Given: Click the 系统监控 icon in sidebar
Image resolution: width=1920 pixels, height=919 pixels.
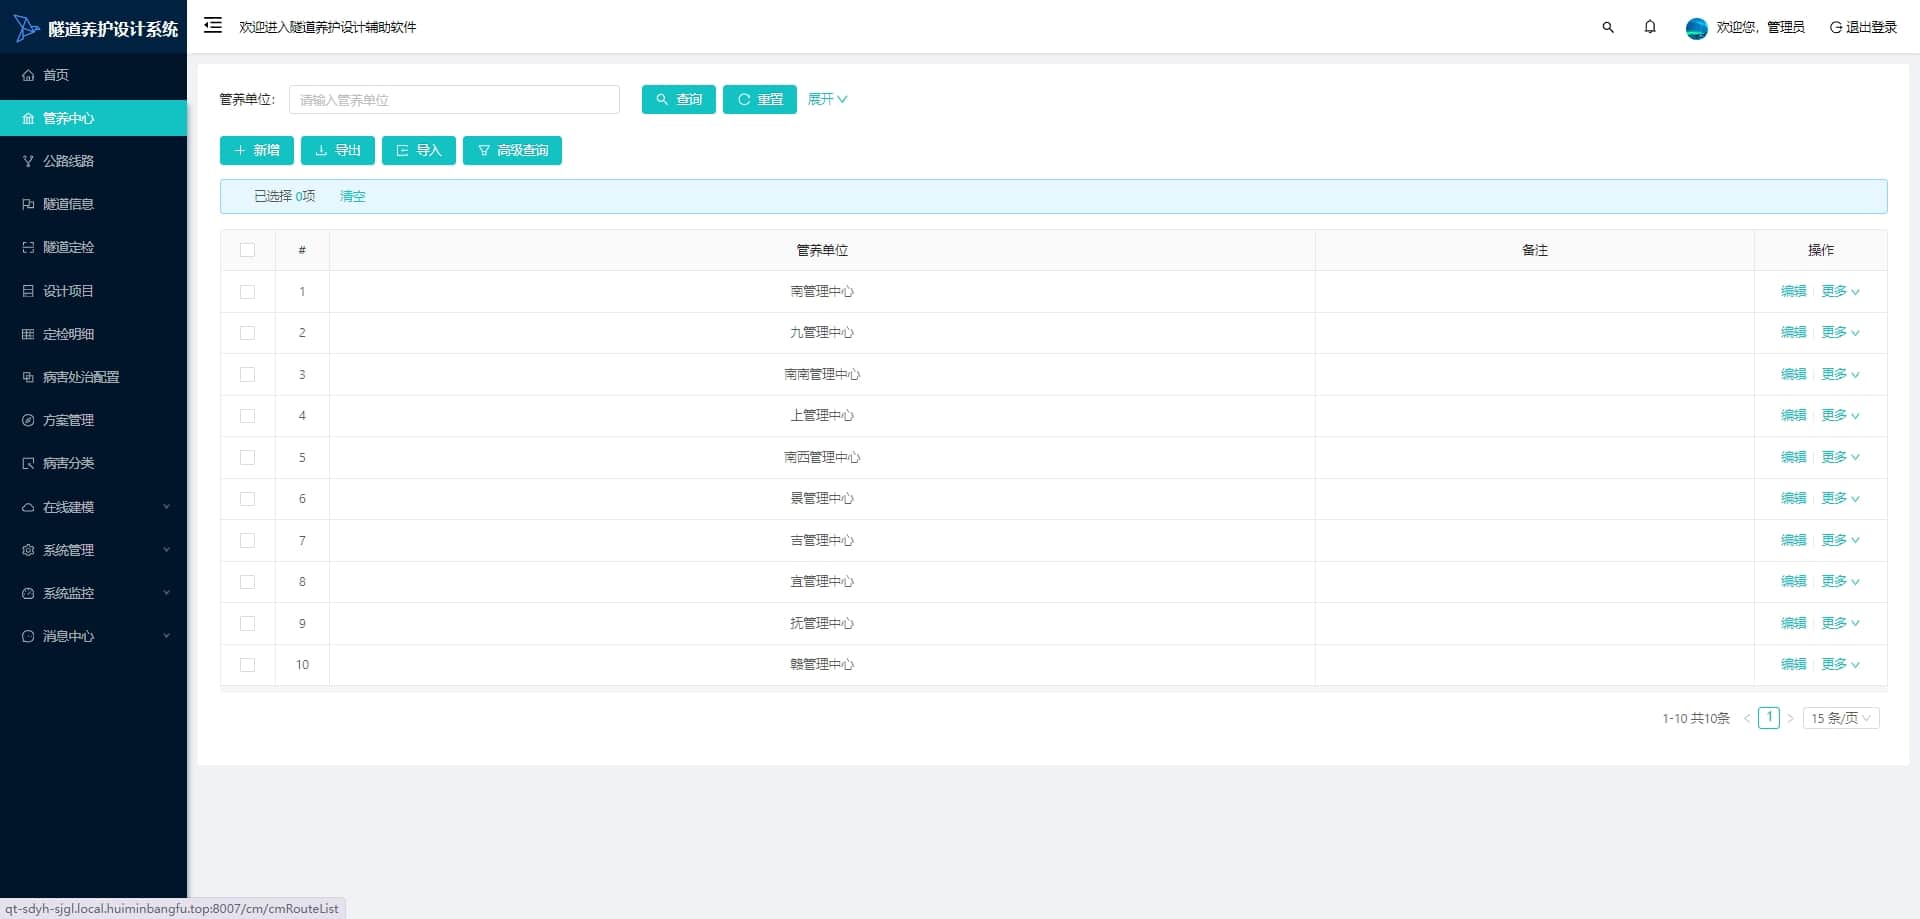Looking at the screenshot, I should pos(28,593).
